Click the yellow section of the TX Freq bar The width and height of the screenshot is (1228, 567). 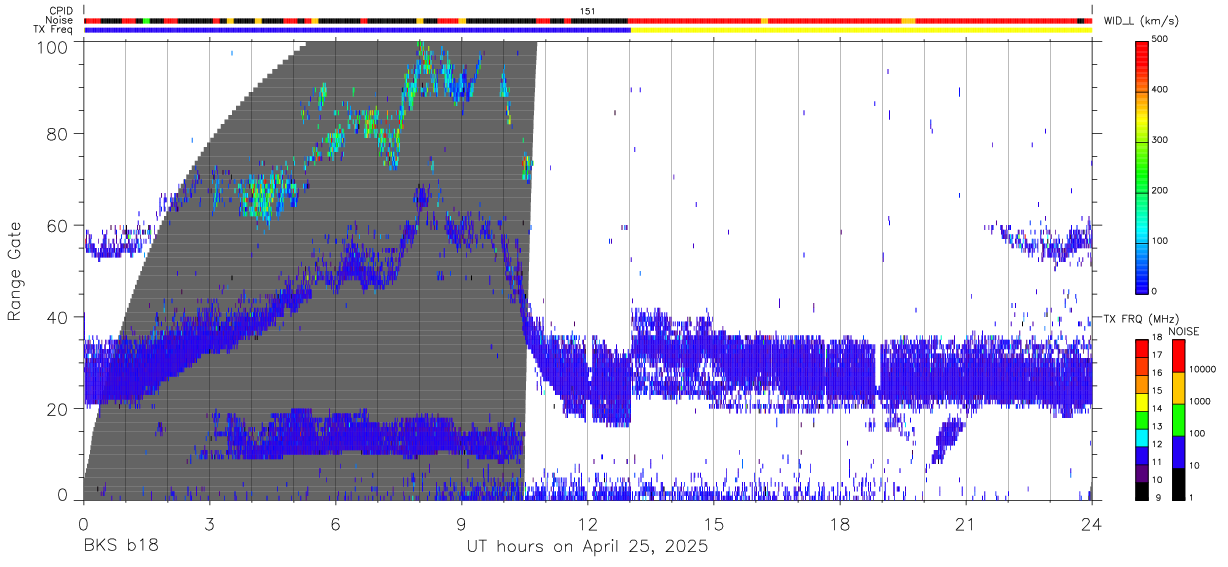coord(861,30)
